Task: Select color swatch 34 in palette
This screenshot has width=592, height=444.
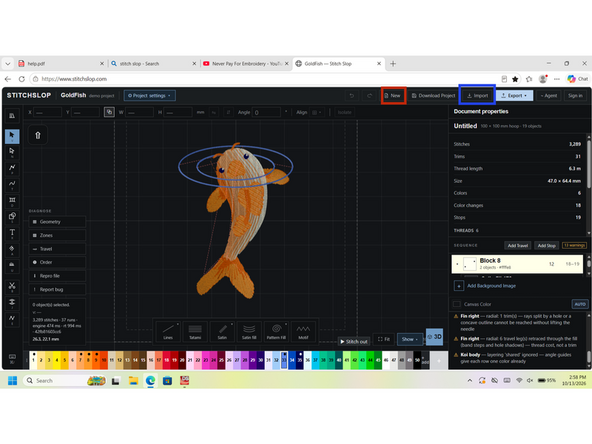Action: click(x=292, y=360)
